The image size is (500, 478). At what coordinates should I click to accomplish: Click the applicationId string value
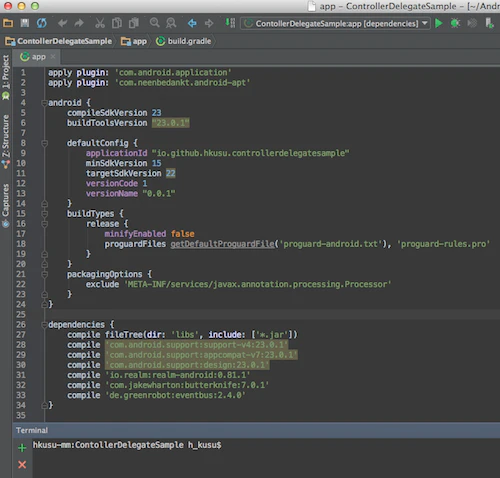(x=250, y=153)
